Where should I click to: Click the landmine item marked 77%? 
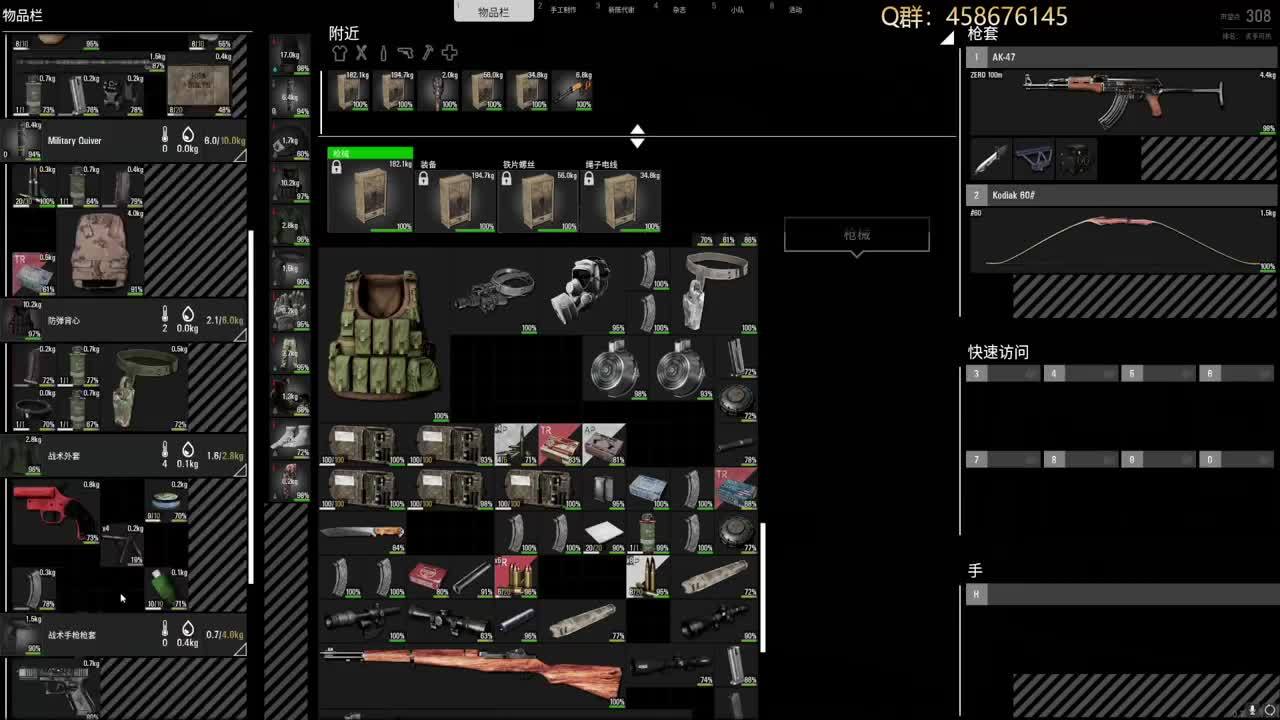[x=737, y=533]
